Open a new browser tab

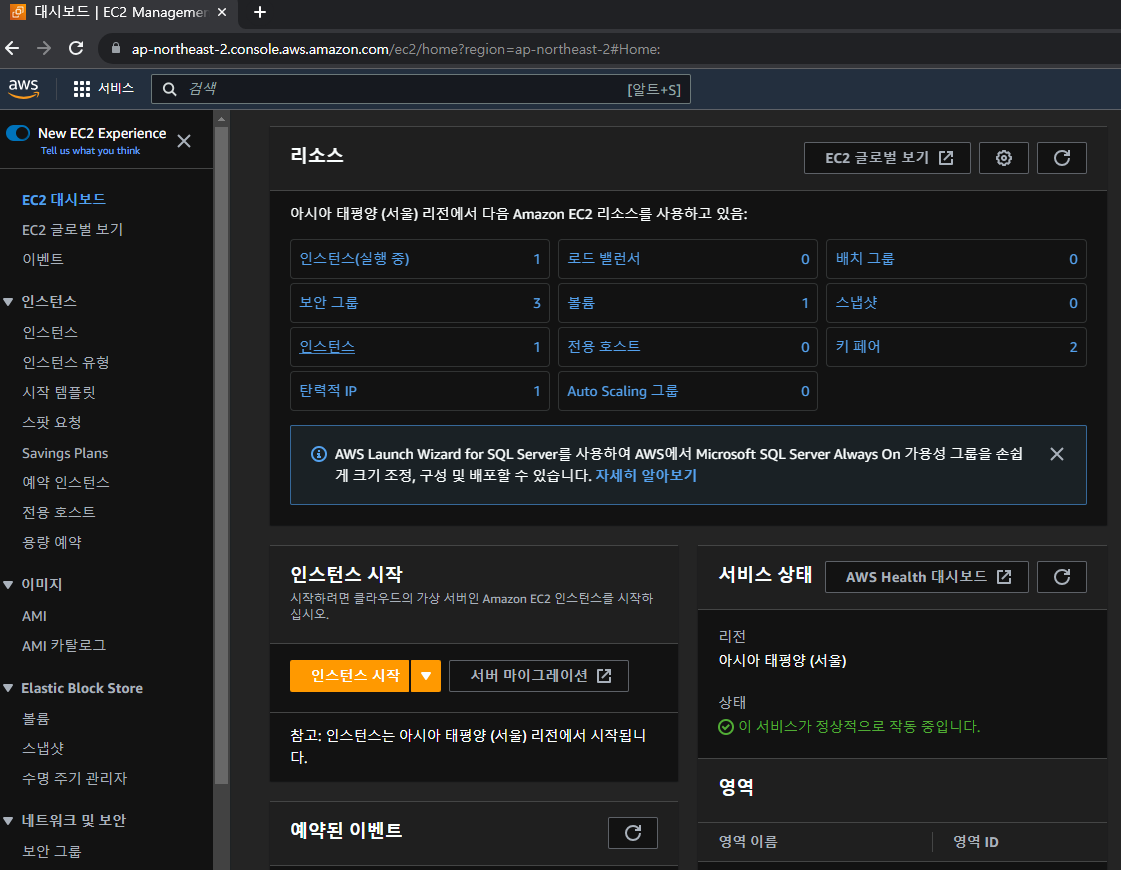click(260, 12)
